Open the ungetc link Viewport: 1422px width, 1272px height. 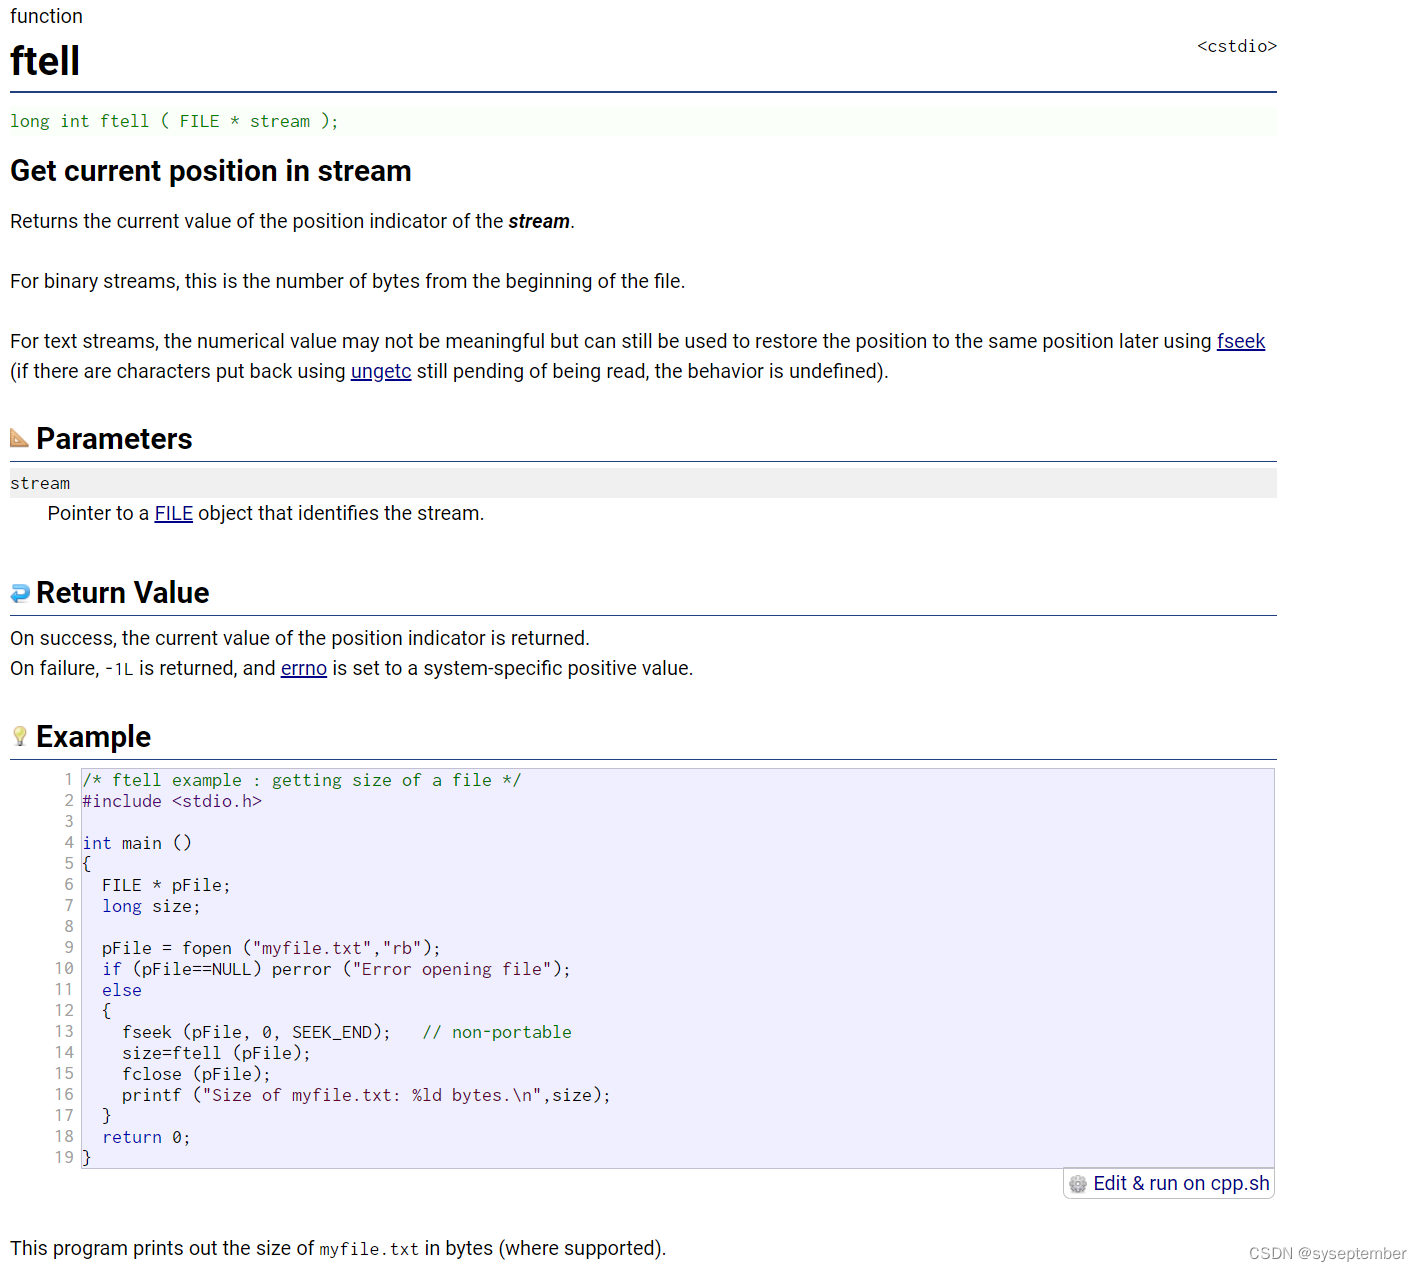(x=381, y=371)
